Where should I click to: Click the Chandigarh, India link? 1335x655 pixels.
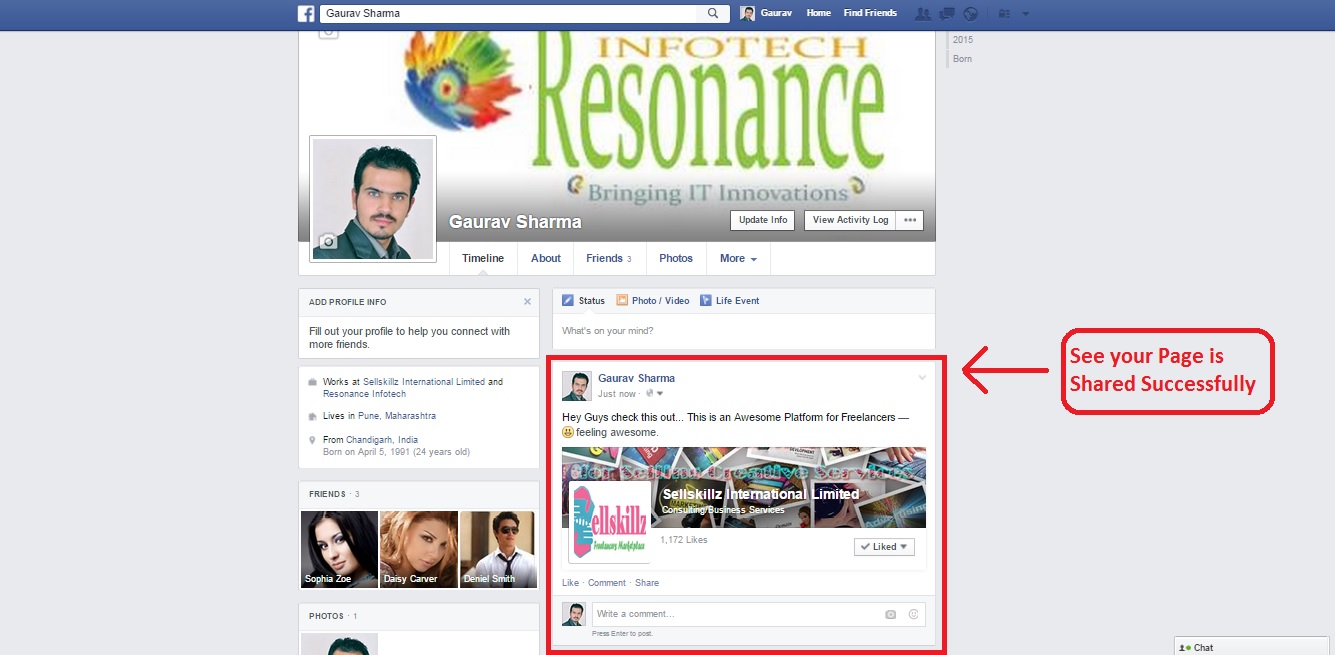pos(382,440)
